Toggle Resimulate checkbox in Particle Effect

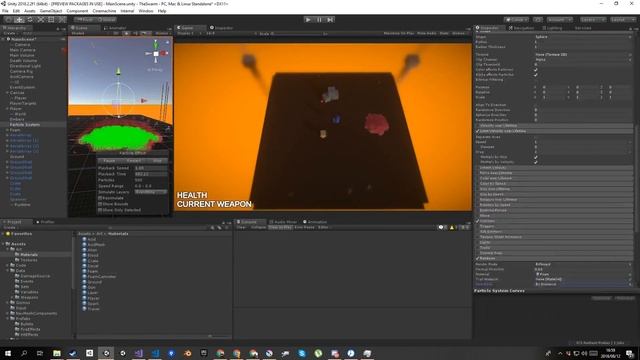[x=100, y=198]
